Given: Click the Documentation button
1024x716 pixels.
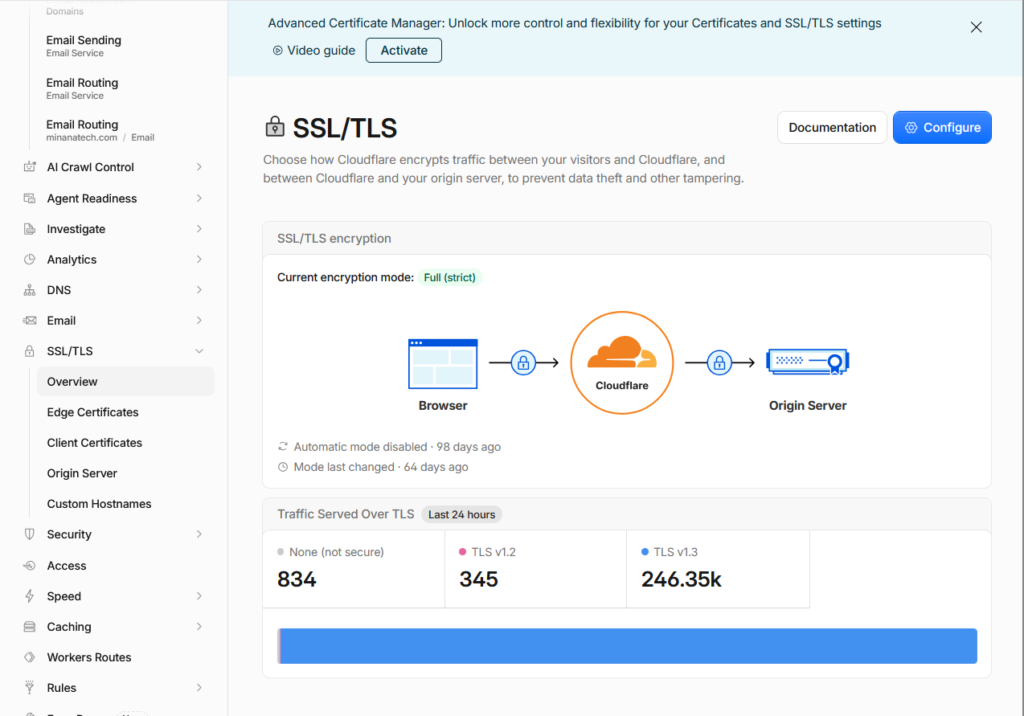Looking at the screenshot, I should [832, 127].
